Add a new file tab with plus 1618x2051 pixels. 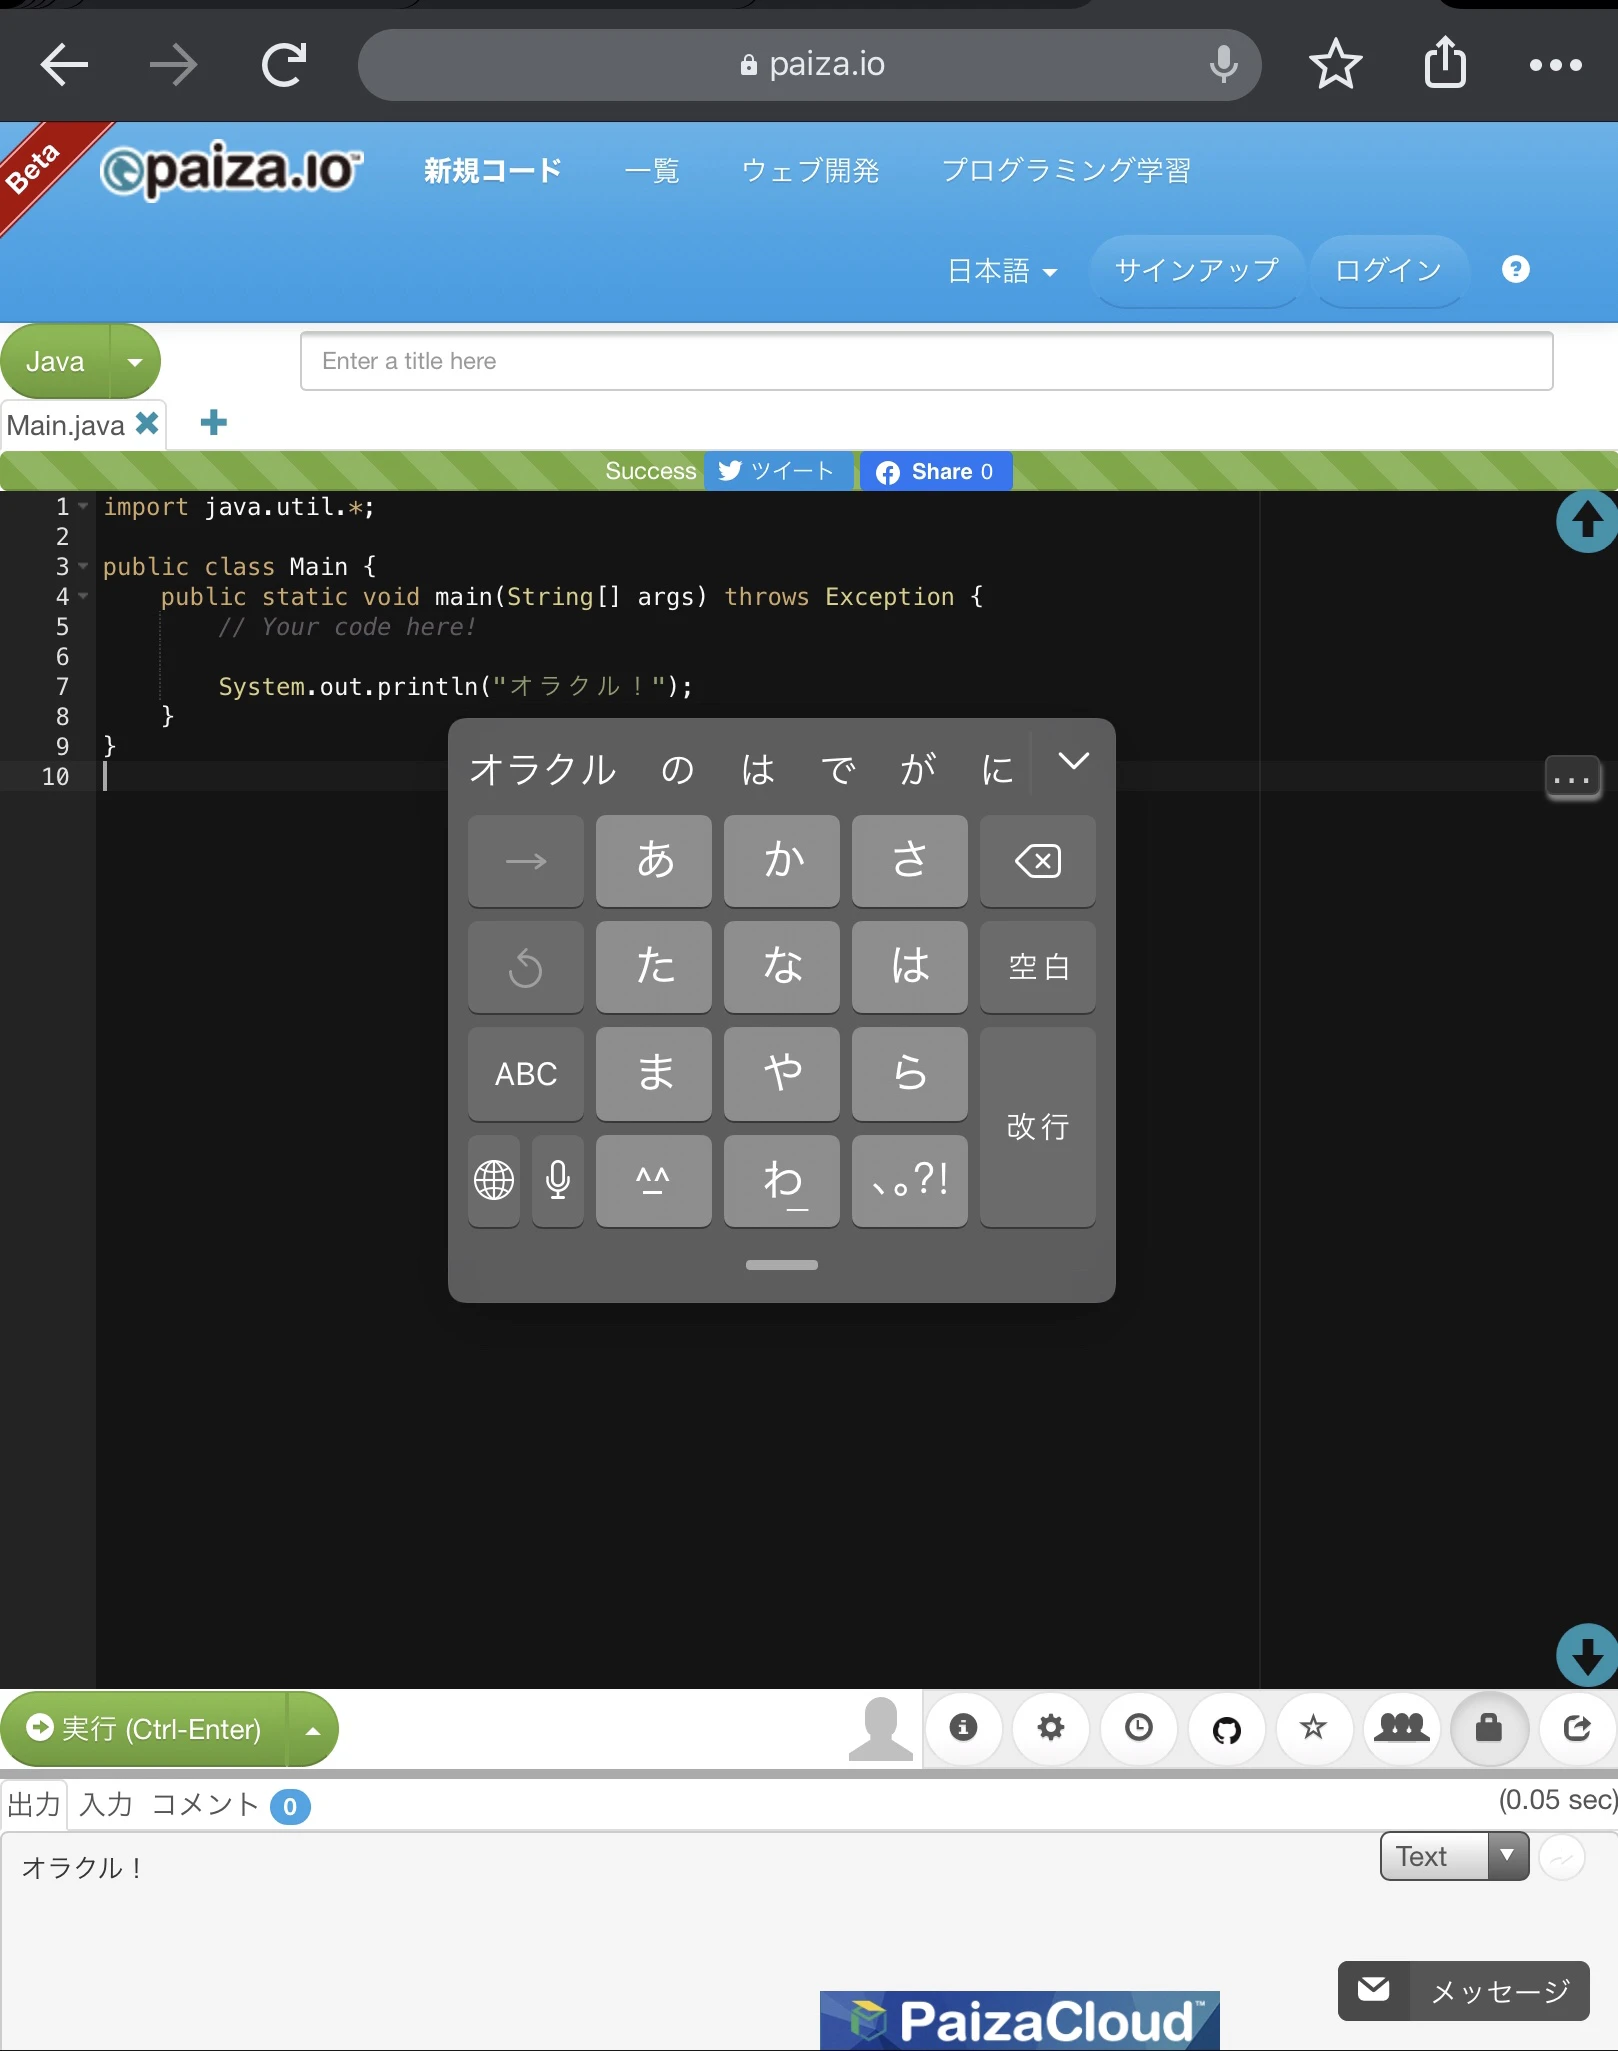click(x=213, y=423)
